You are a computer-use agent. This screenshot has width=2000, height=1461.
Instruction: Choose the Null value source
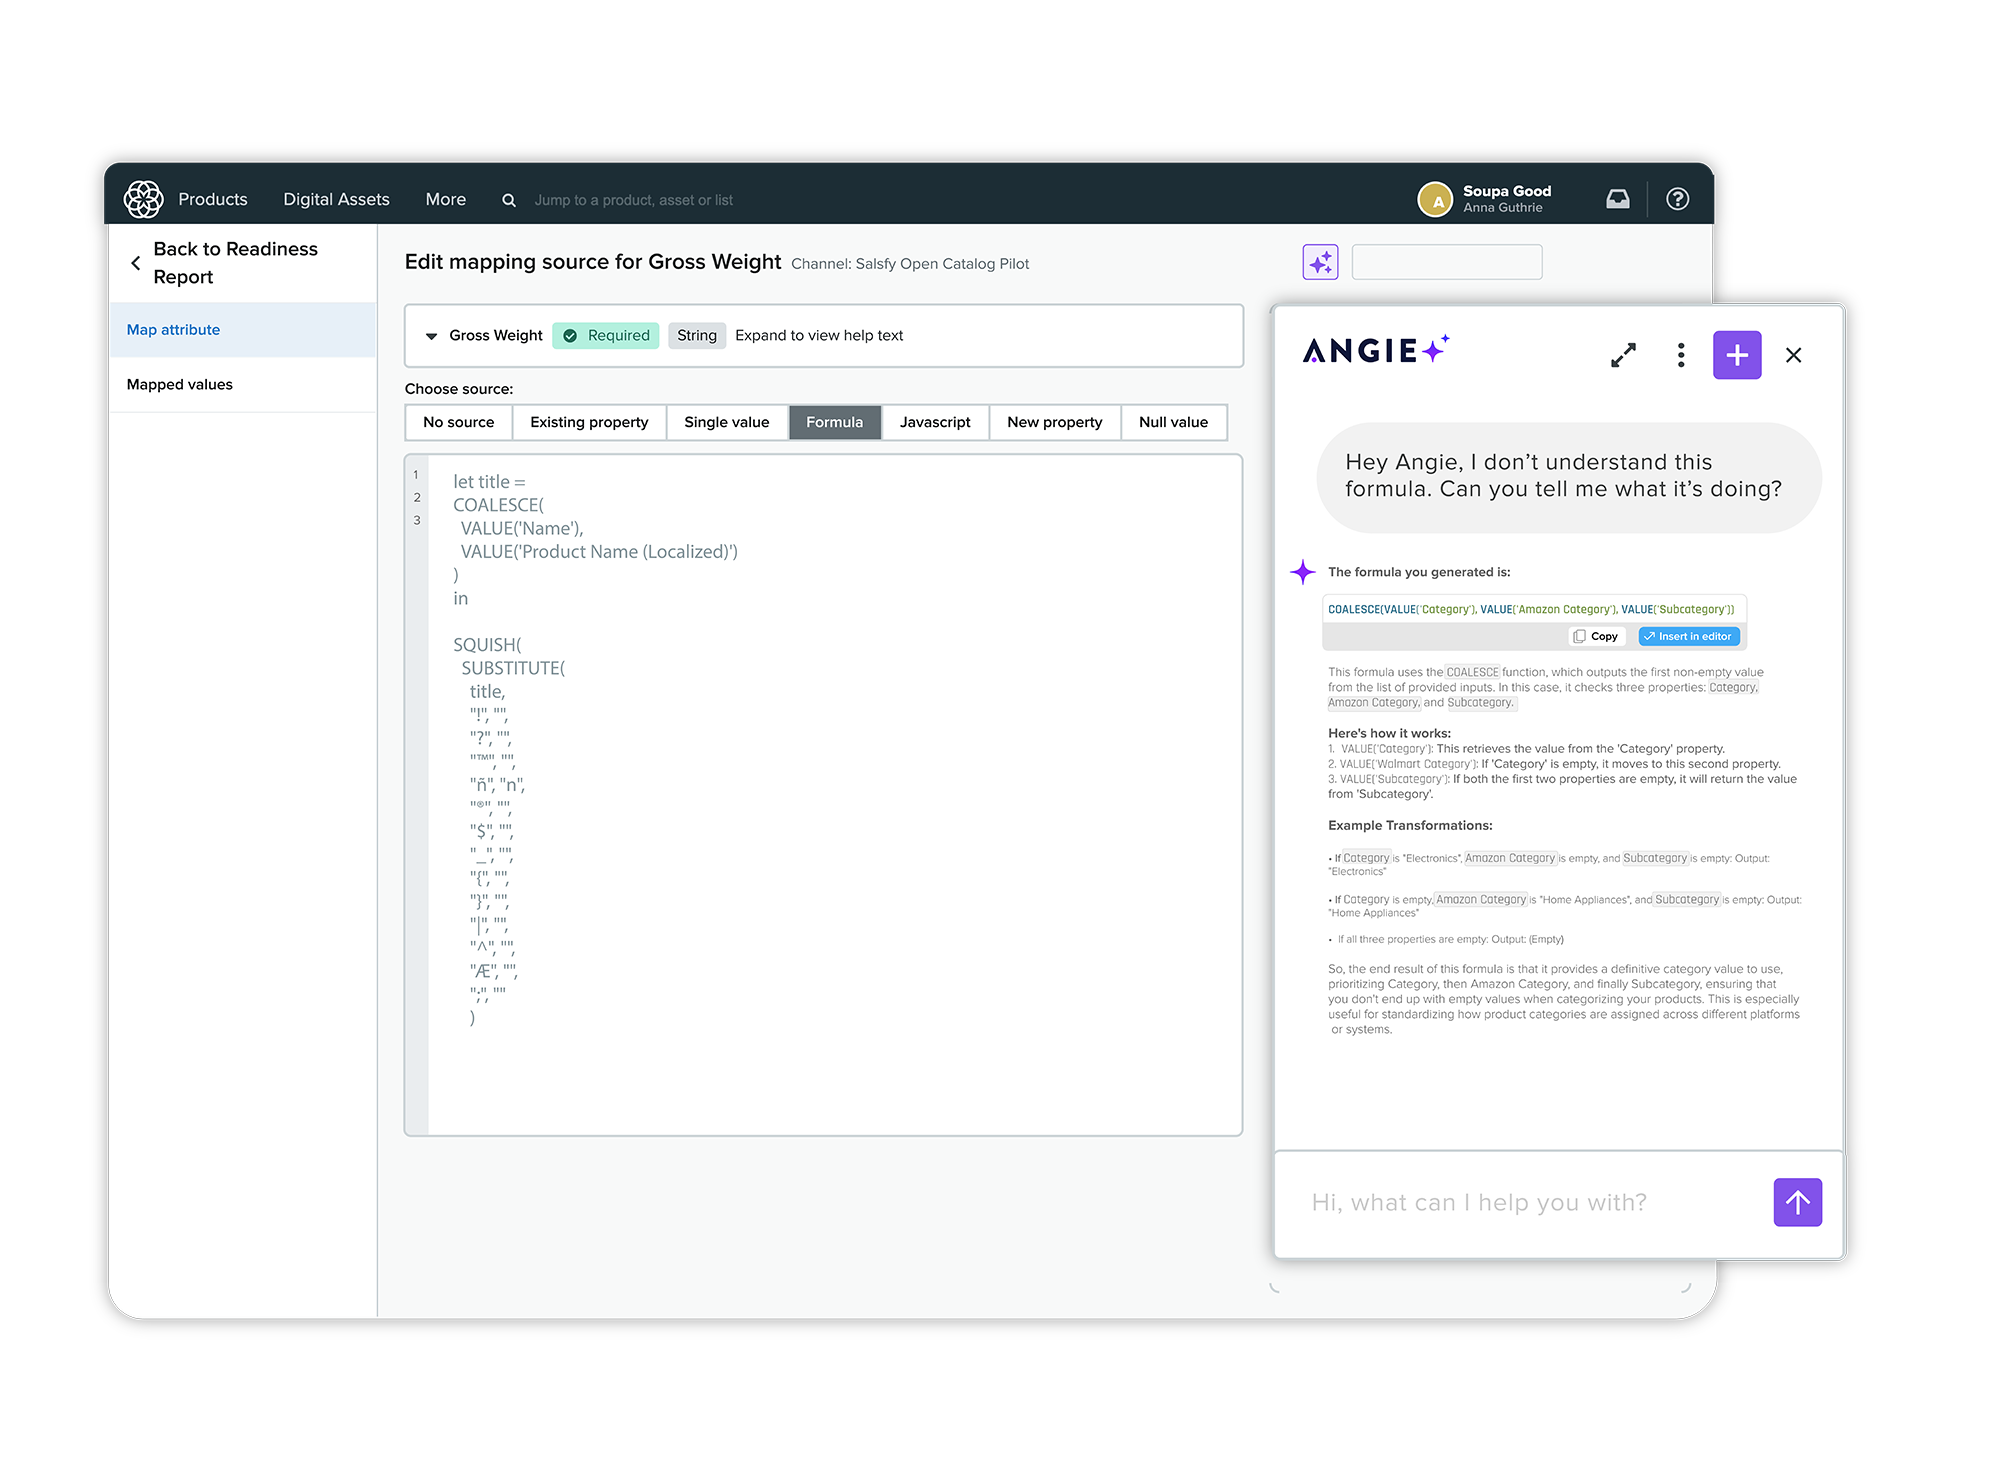(x=1172, y=422)
